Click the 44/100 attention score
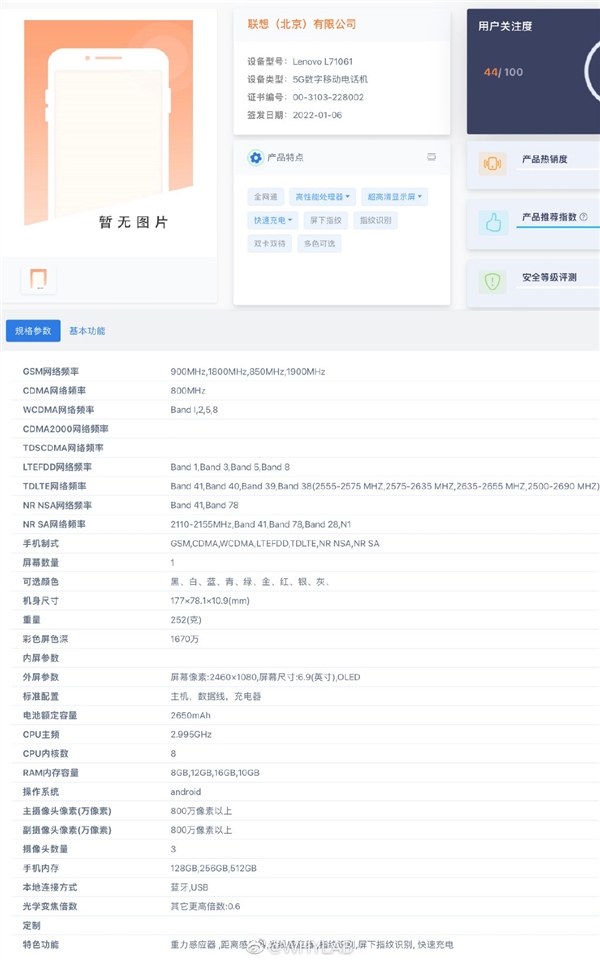600x960 pixels. click(503, 72)
